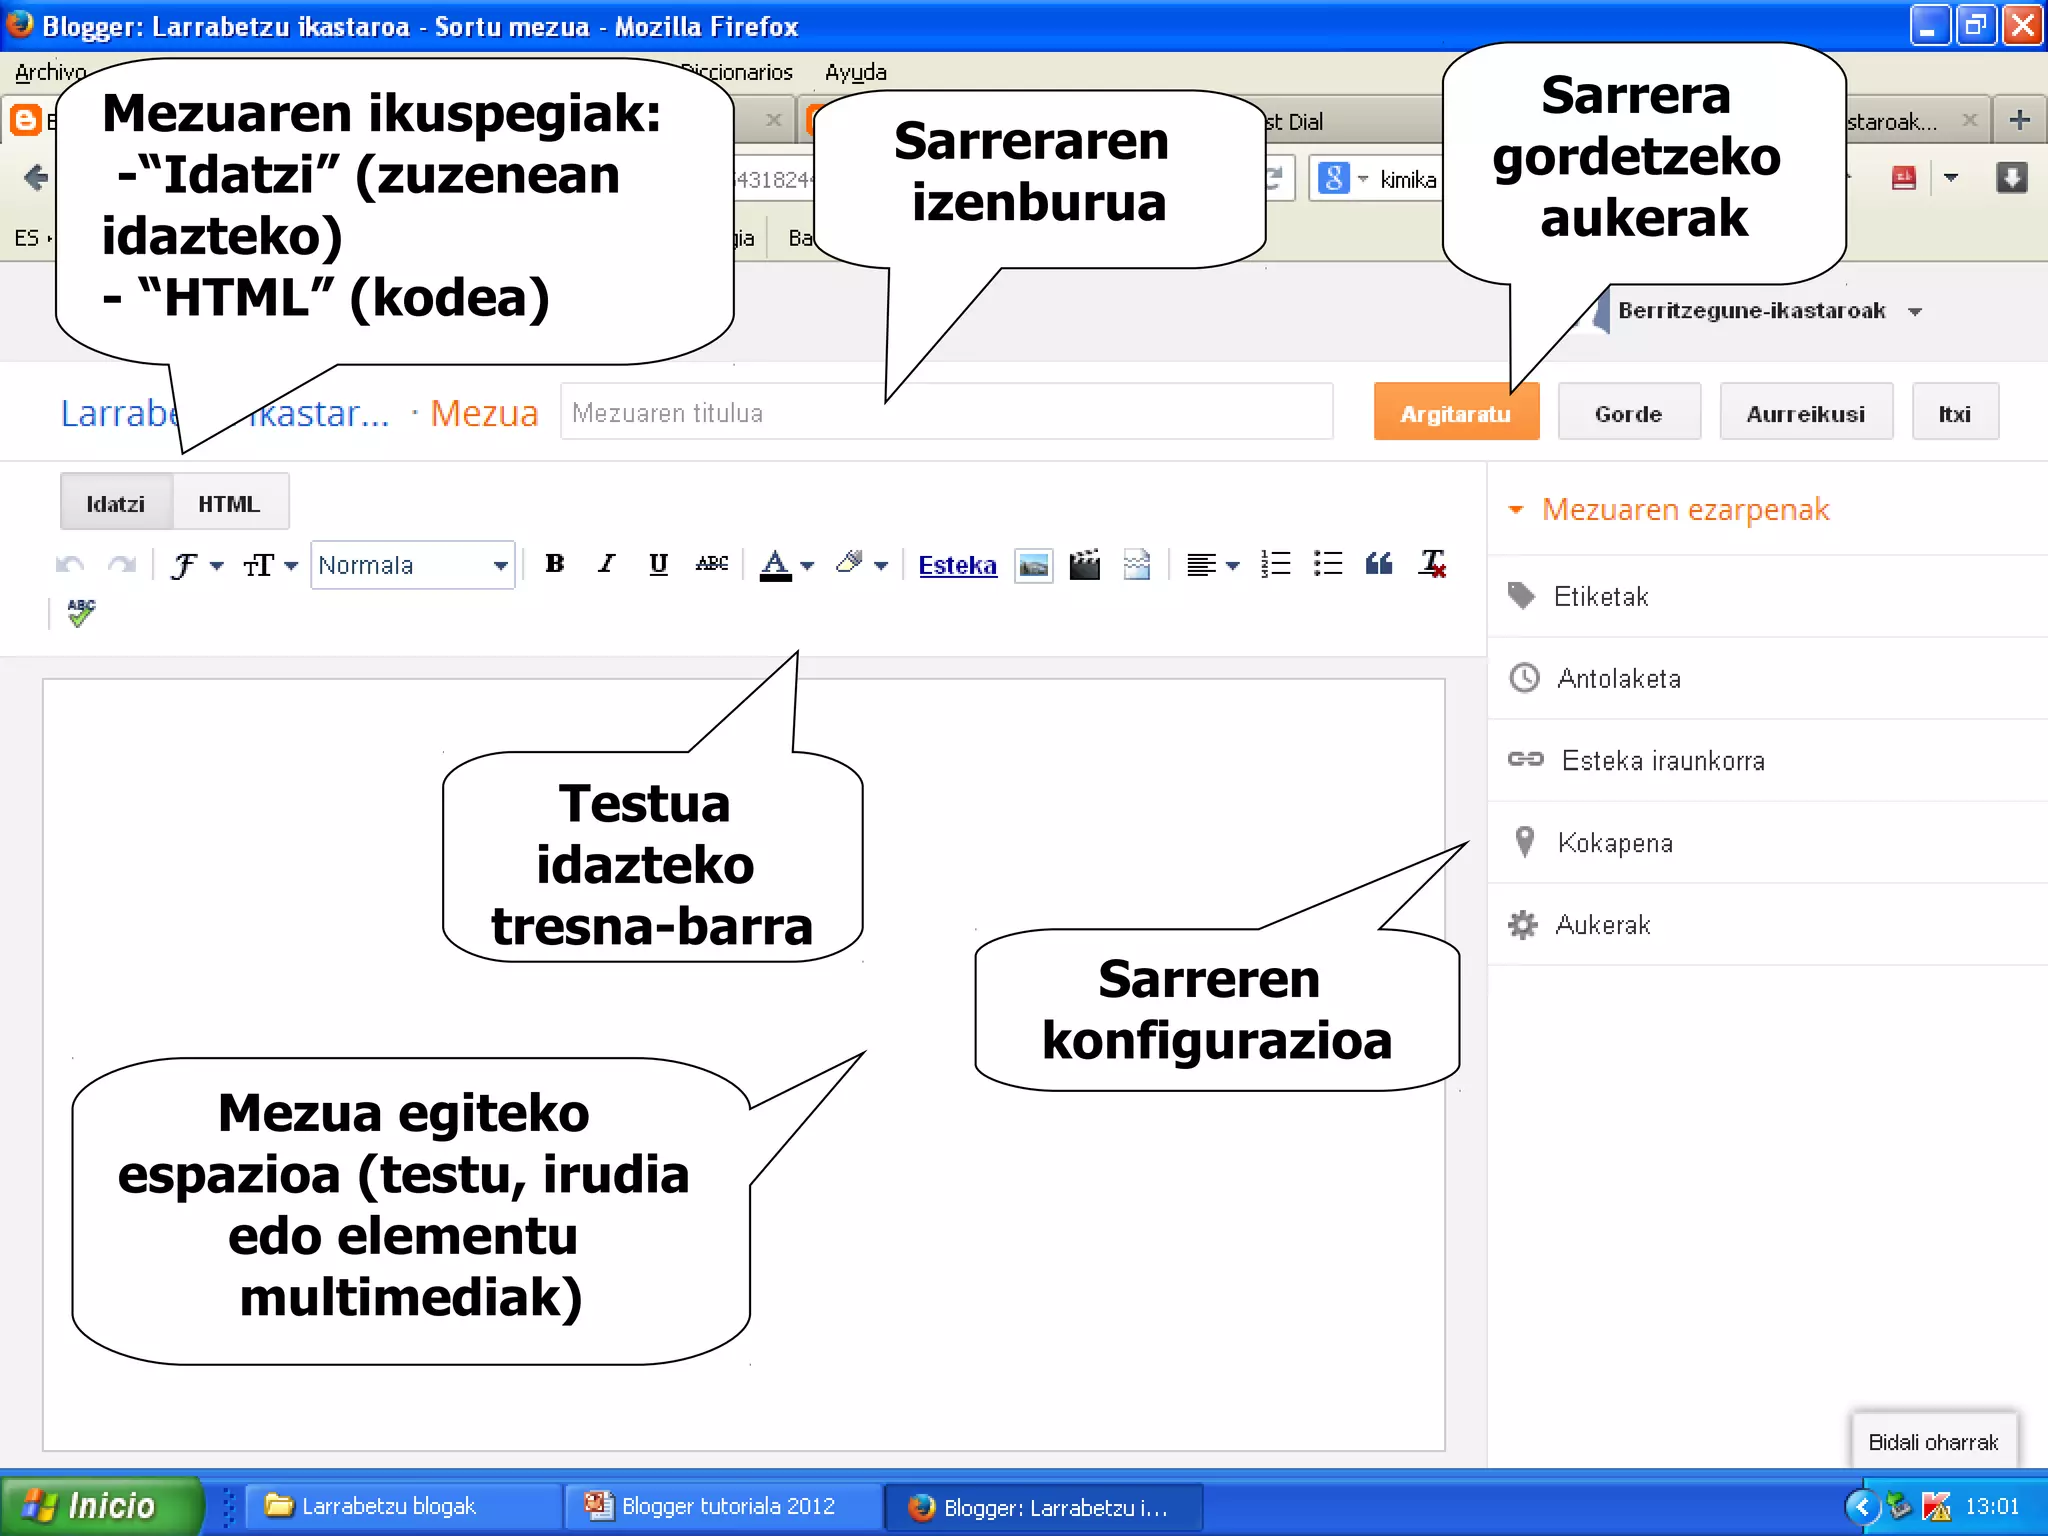Switch to Larrabetzu blogak taskbar folder
The width and height of the screenshot is (2048, 1536).
(402, 1506)
